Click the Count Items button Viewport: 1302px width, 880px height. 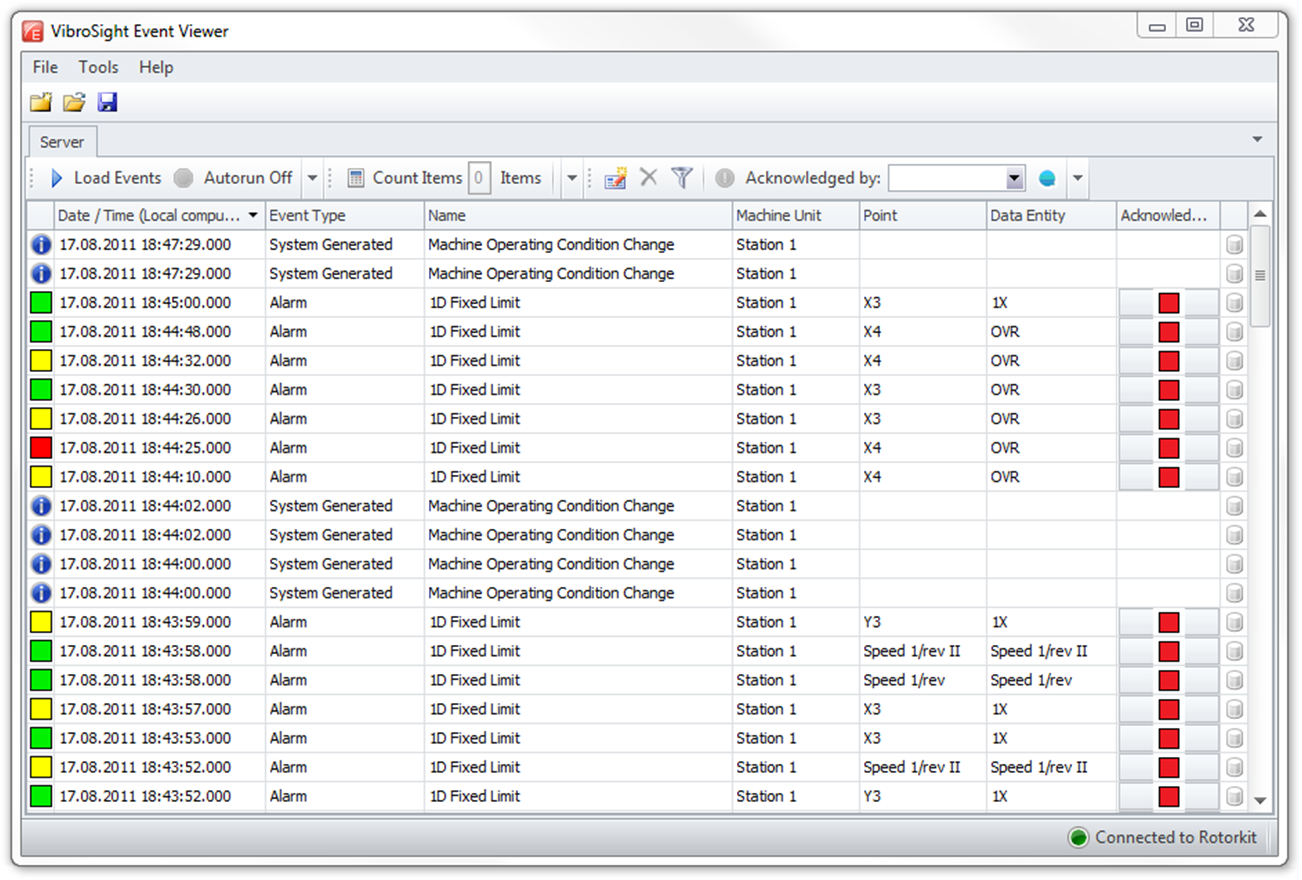[405, 178]
